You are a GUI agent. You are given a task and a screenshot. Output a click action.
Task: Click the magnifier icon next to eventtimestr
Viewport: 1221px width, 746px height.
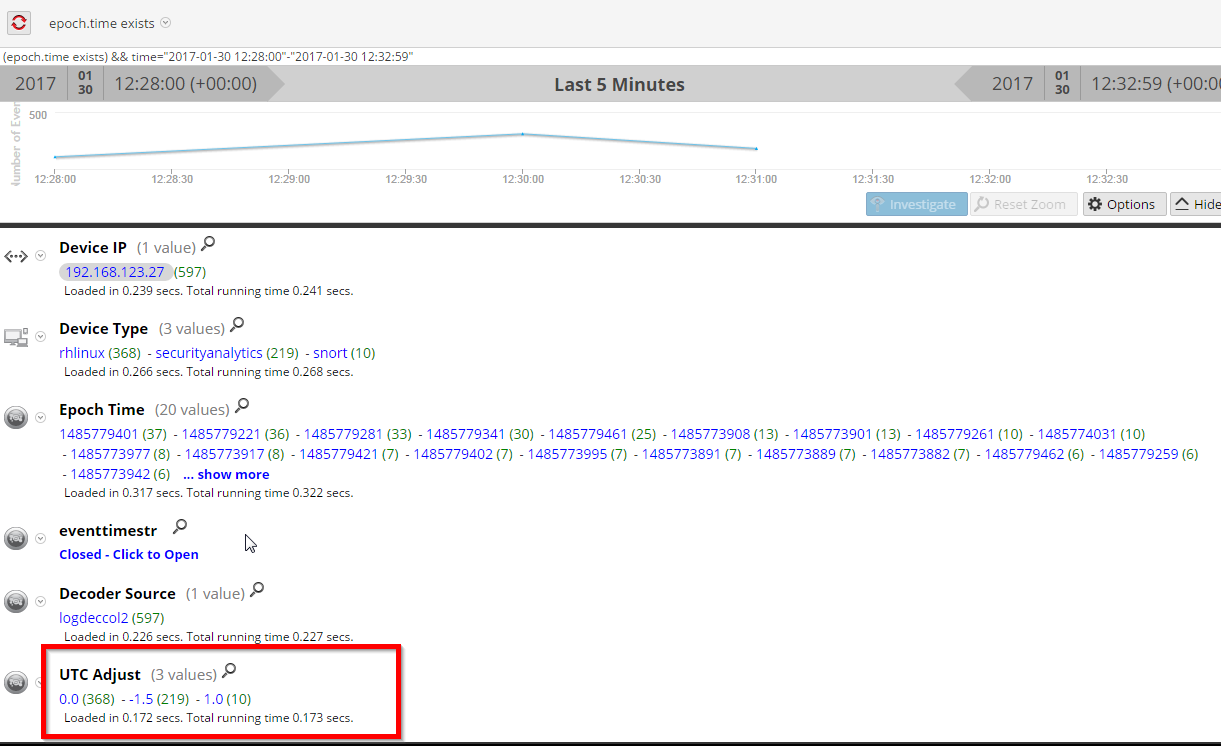[180, 527]
